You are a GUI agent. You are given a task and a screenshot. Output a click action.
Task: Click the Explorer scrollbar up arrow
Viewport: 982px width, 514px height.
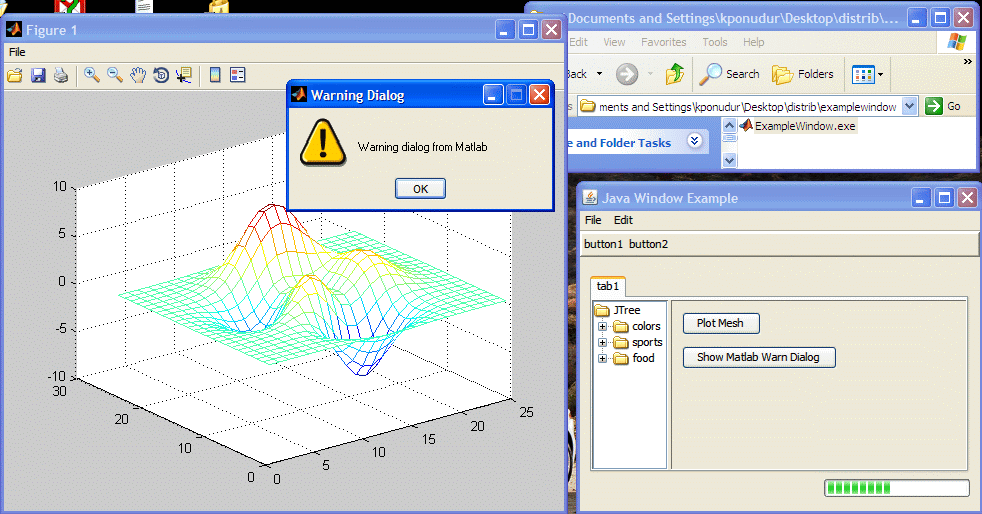click(x=729, y=126)
